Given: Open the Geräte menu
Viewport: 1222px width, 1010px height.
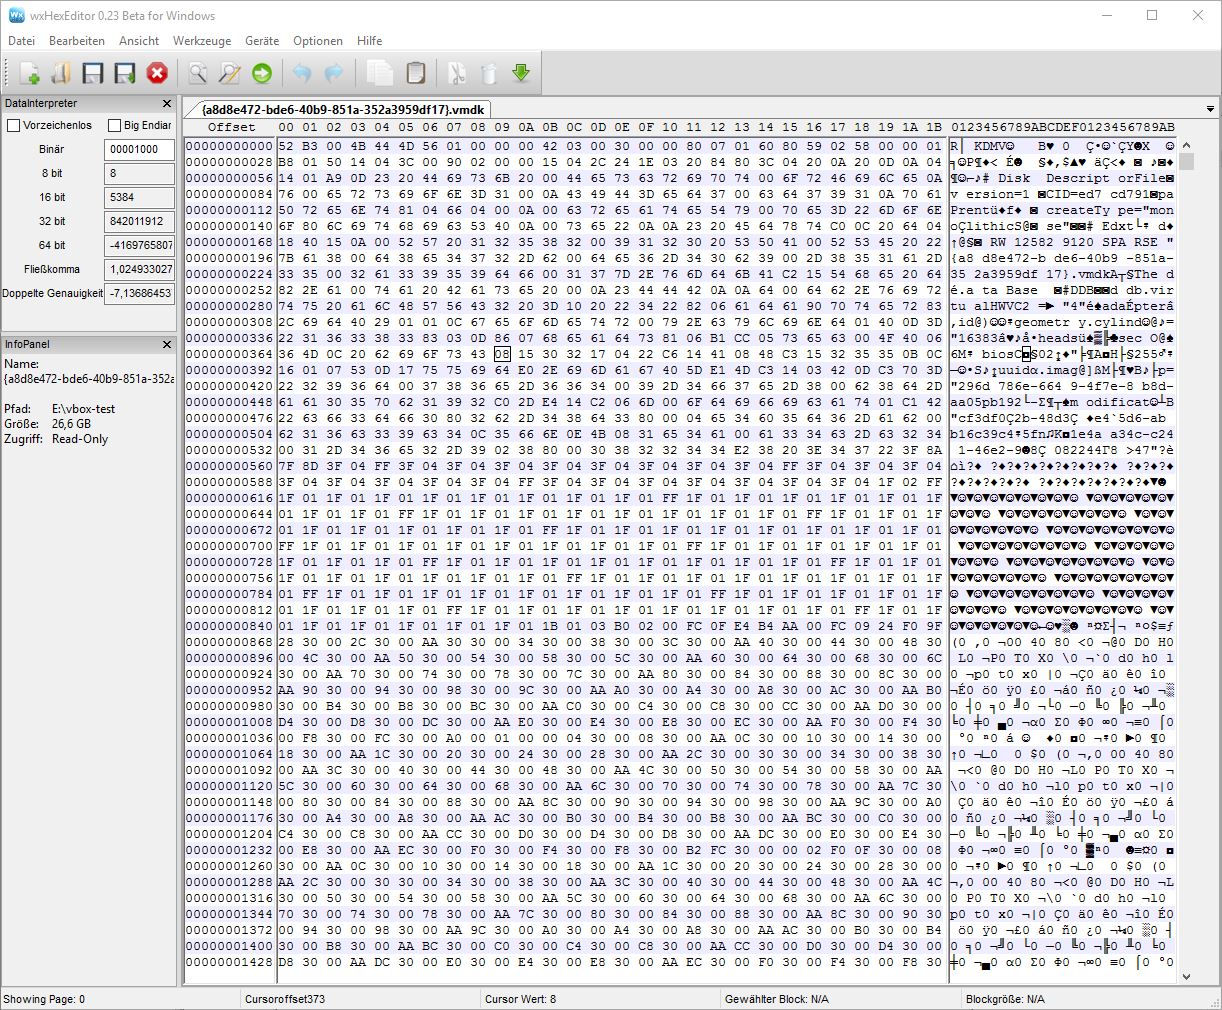Looking at the screenshot, I should coord(262,41).
